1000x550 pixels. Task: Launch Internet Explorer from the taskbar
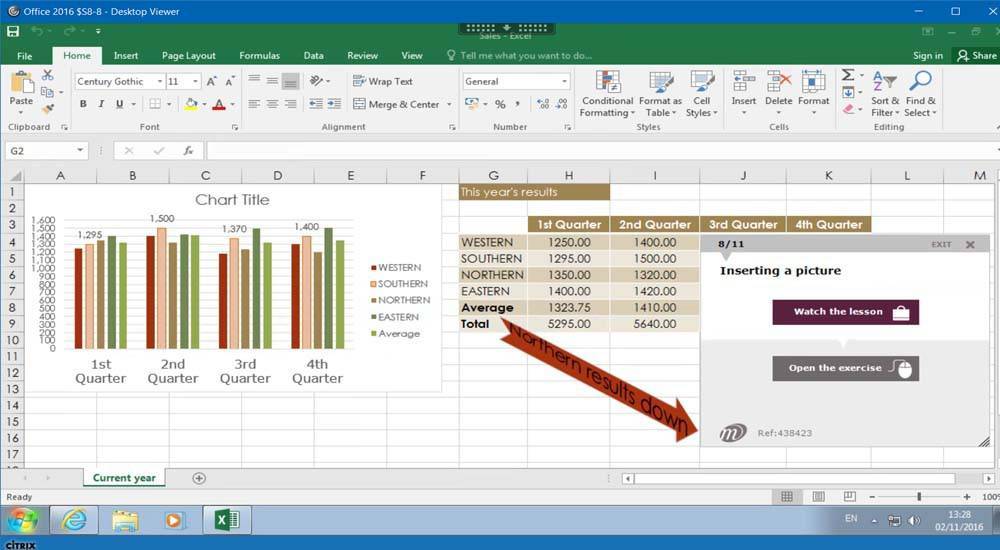(x=73, y=520)
